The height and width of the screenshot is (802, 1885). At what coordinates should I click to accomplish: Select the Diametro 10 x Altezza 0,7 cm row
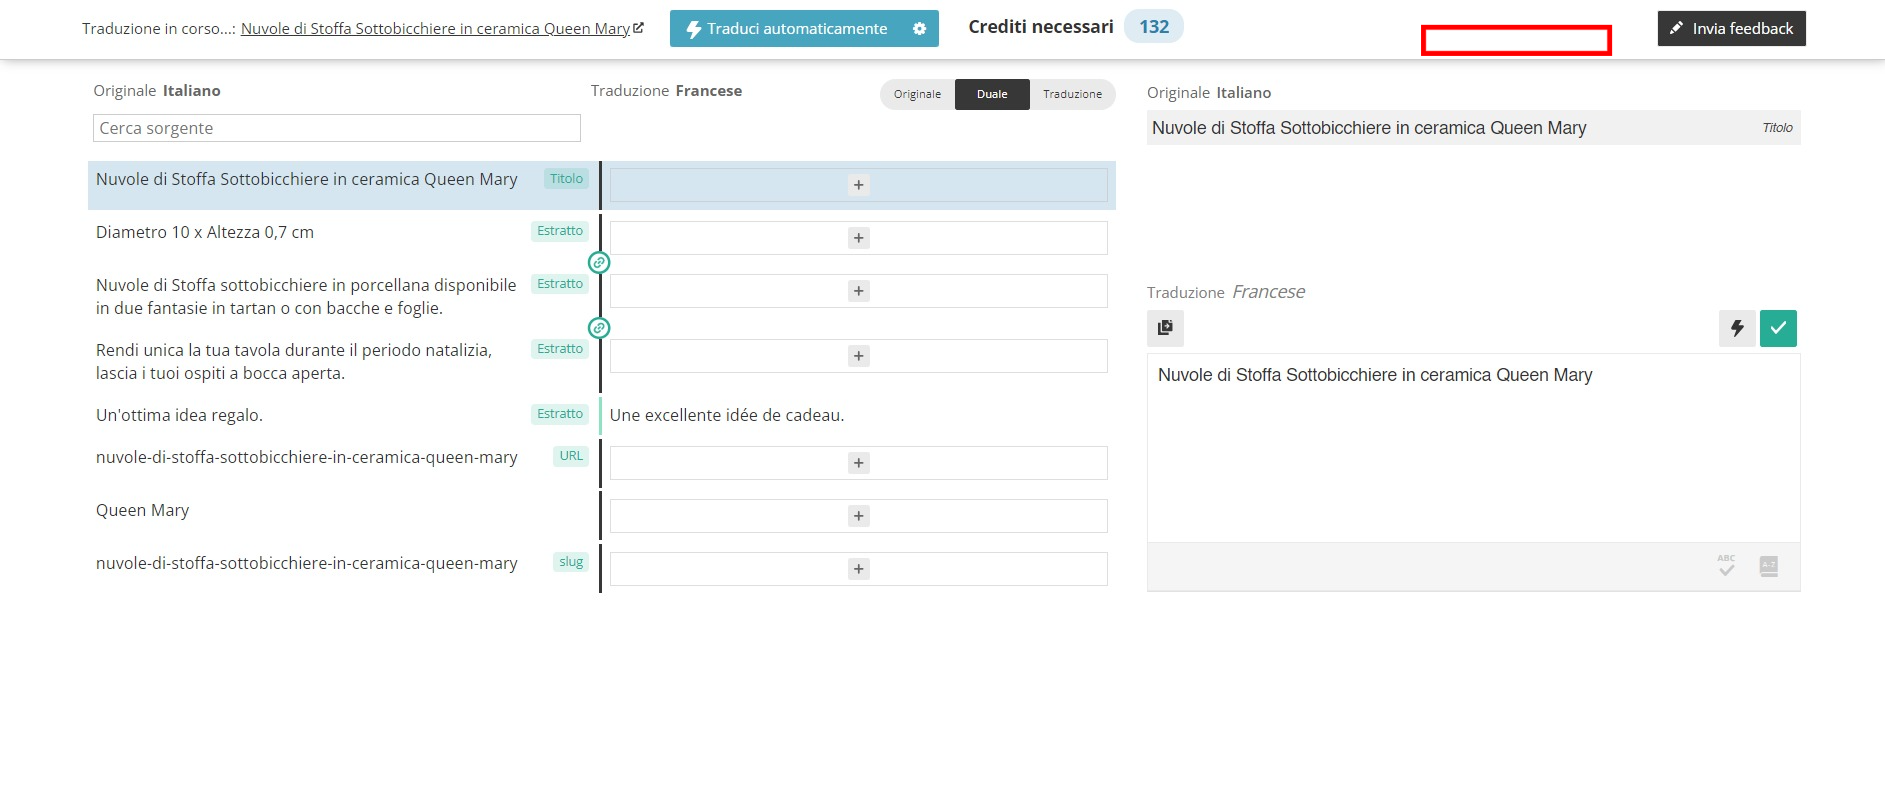click(x=205, y=232)
